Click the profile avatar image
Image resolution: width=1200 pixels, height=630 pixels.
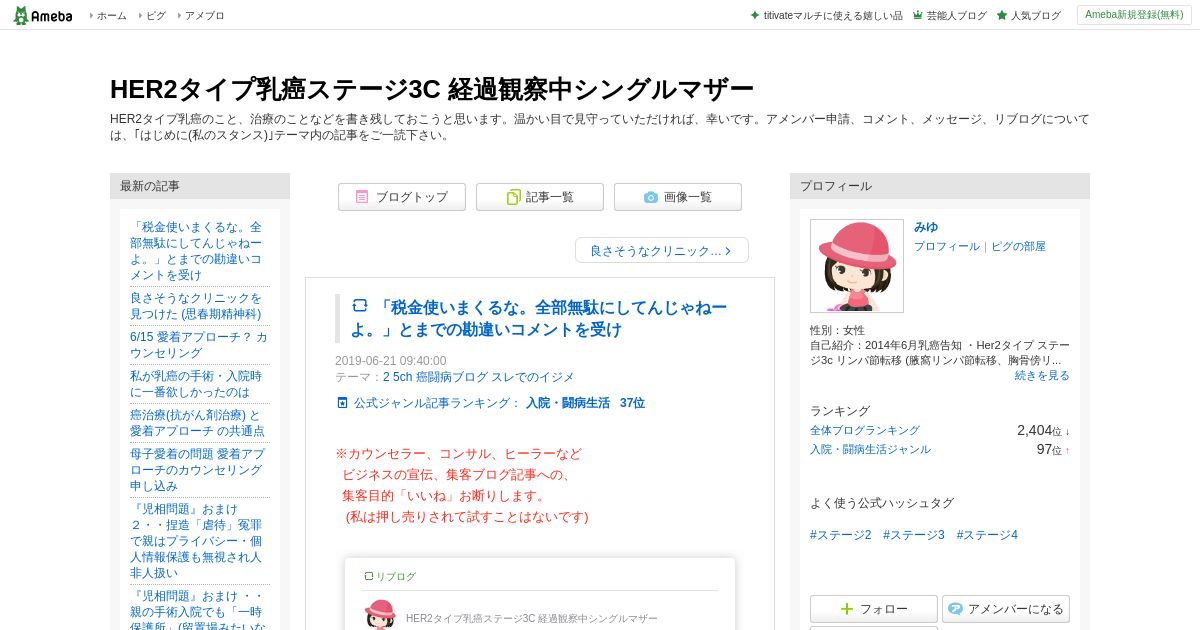click(x=857, y=266)
